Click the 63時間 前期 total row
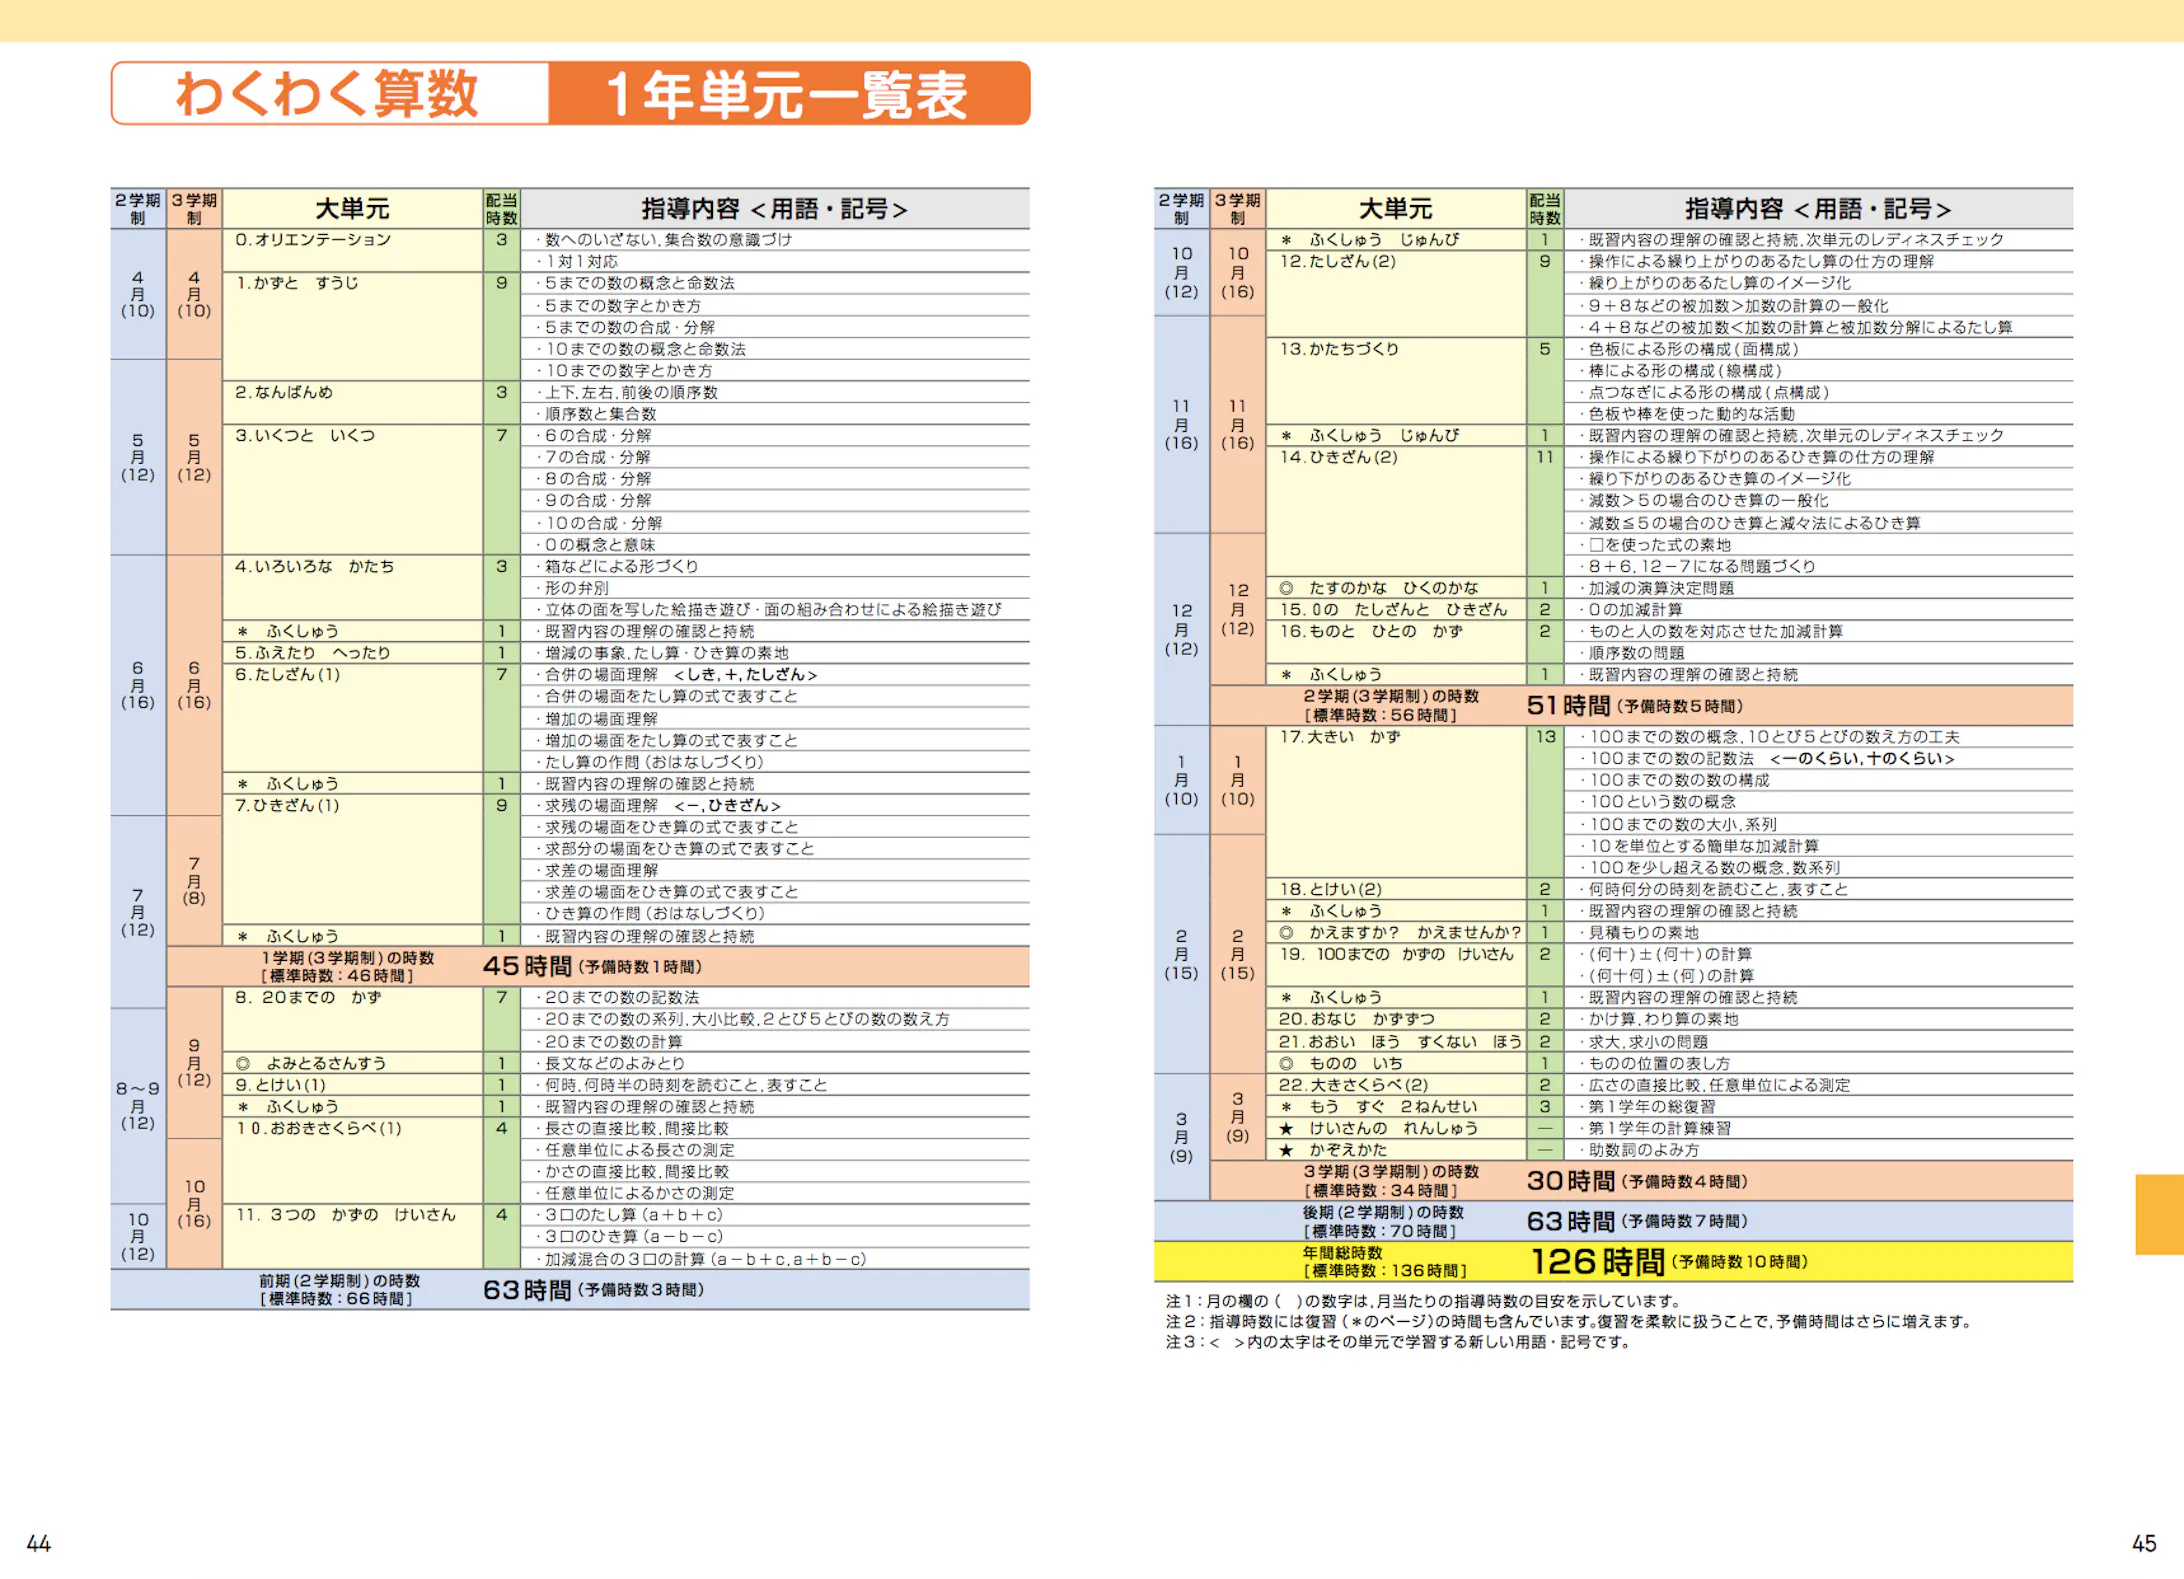Image resolution: width=2184 pixels, height=1579 pixels. pos(525,1289)
